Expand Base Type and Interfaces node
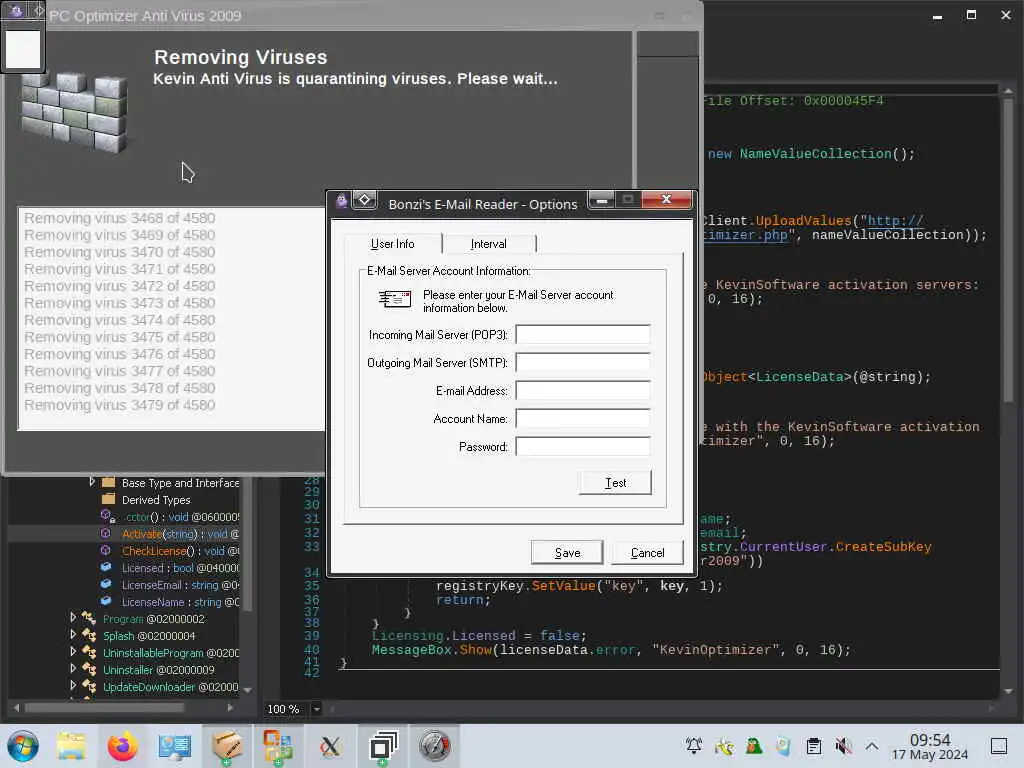Image resolution: width=1024 pixels, height=768 pixels. tap(92, 482)
